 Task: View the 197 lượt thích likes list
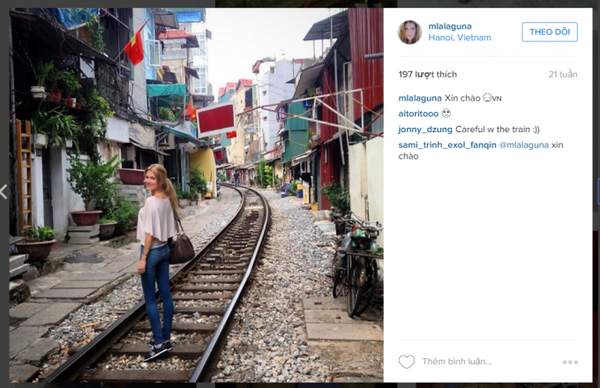[x=427, y=74]
